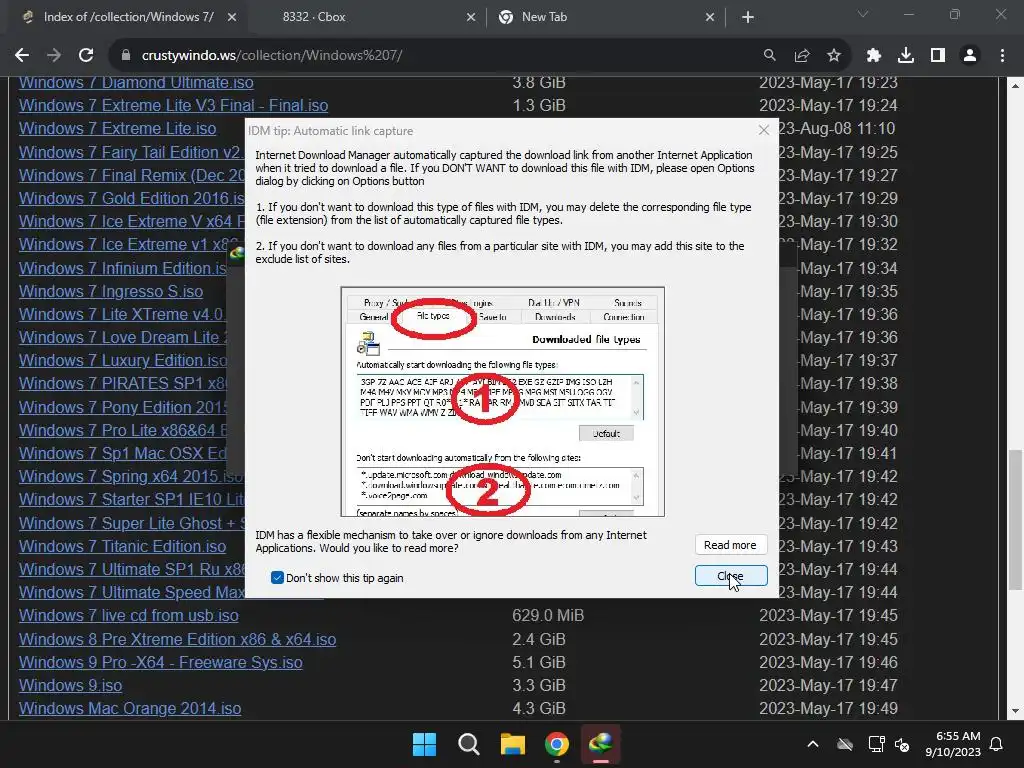Open Windows 7 Ingresso S.iso link
This screenshot has width=1024, height=768.
(111, 291)
